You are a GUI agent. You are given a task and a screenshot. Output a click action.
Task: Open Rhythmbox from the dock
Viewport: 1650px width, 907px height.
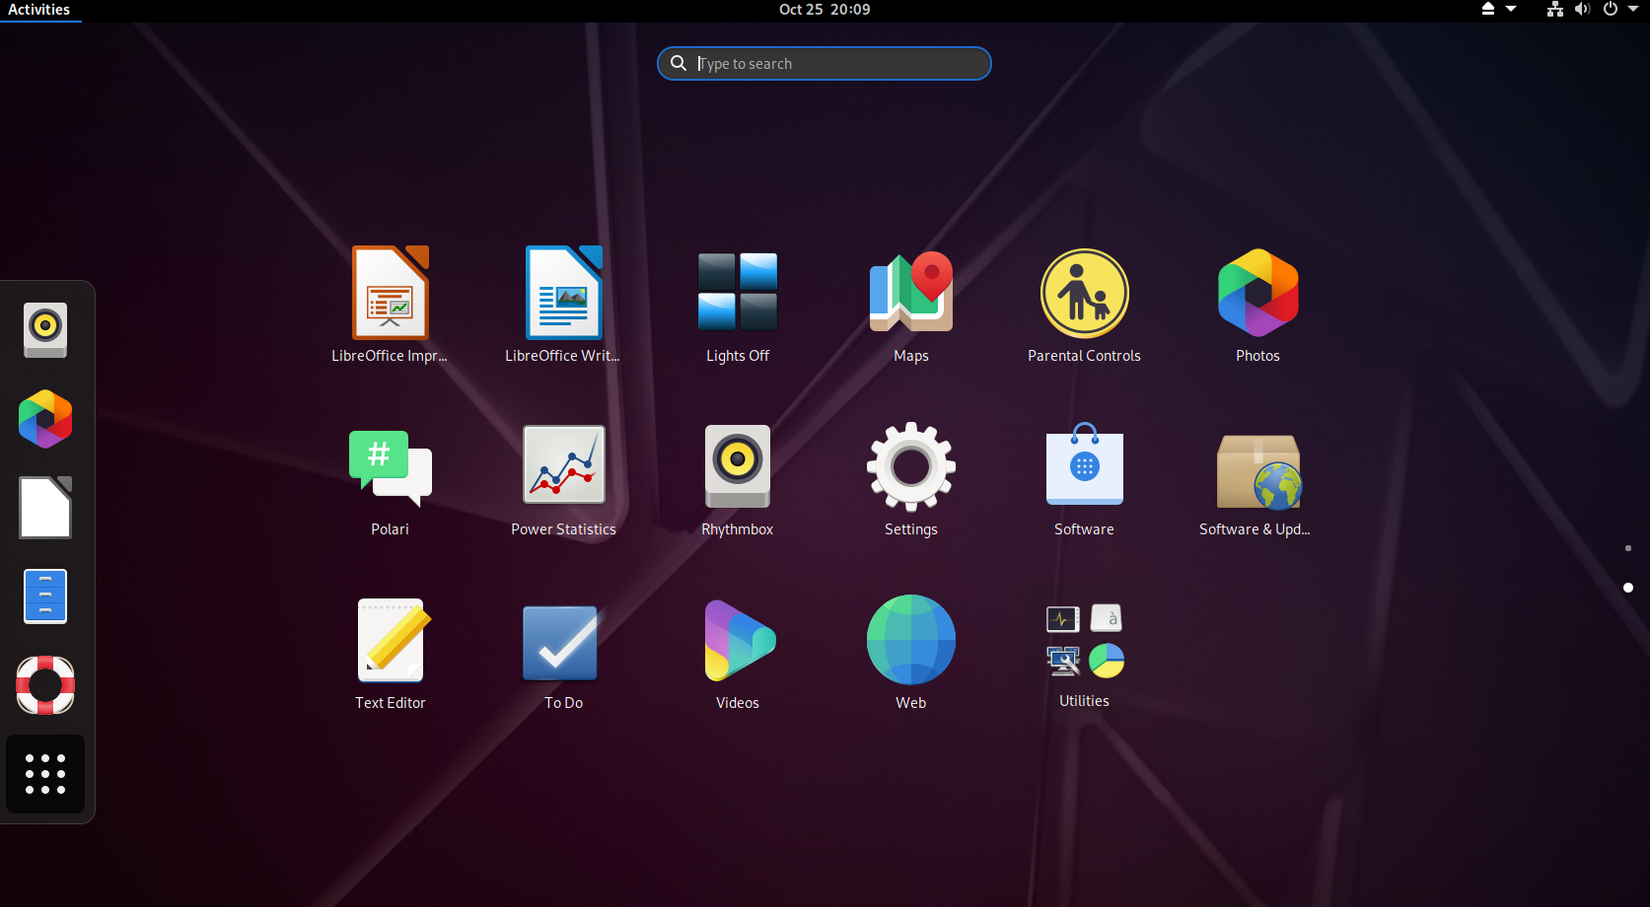coord(45,330)
